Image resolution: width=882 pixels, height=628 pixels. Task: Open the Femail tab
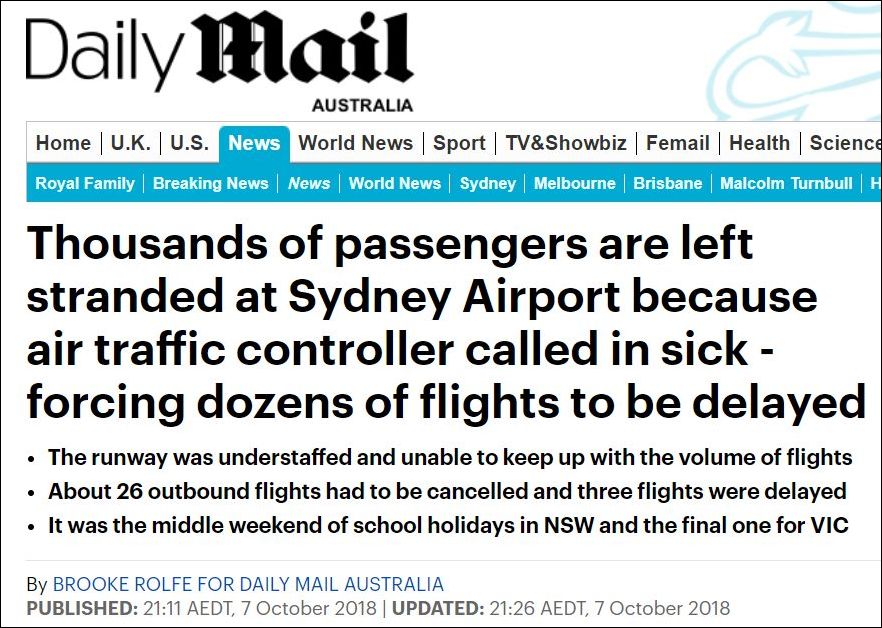point(678,143)
